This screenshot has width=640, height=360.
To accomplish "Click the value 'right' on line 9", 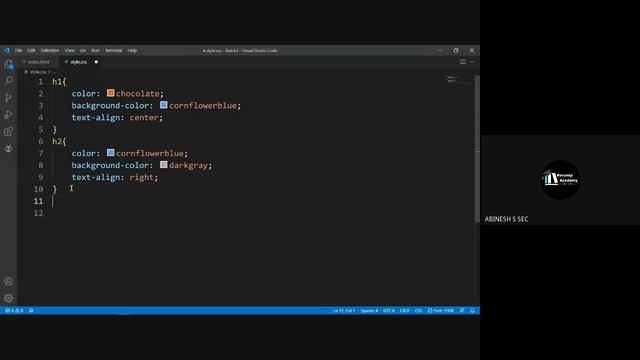I will coord(141,177).
